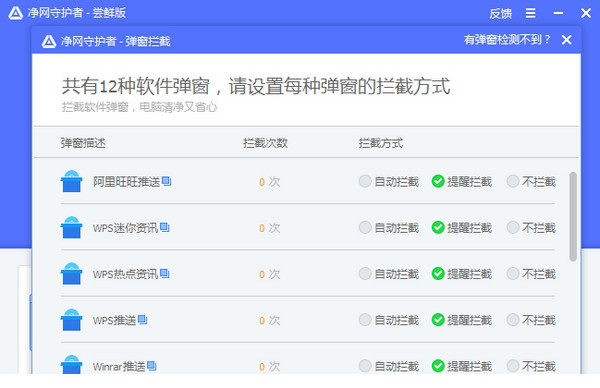The image size is (600, 388).
Task: Click the WPS热点资讯 row name
Action: [126, 274]
